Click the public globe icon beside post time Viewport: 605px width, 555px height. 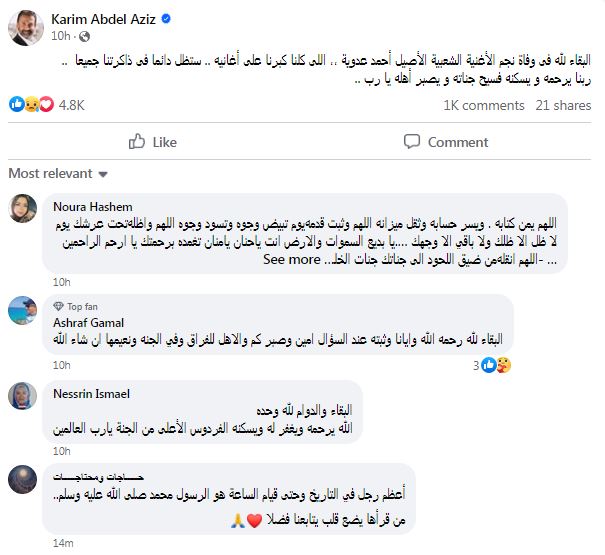(x=83, y=36)
